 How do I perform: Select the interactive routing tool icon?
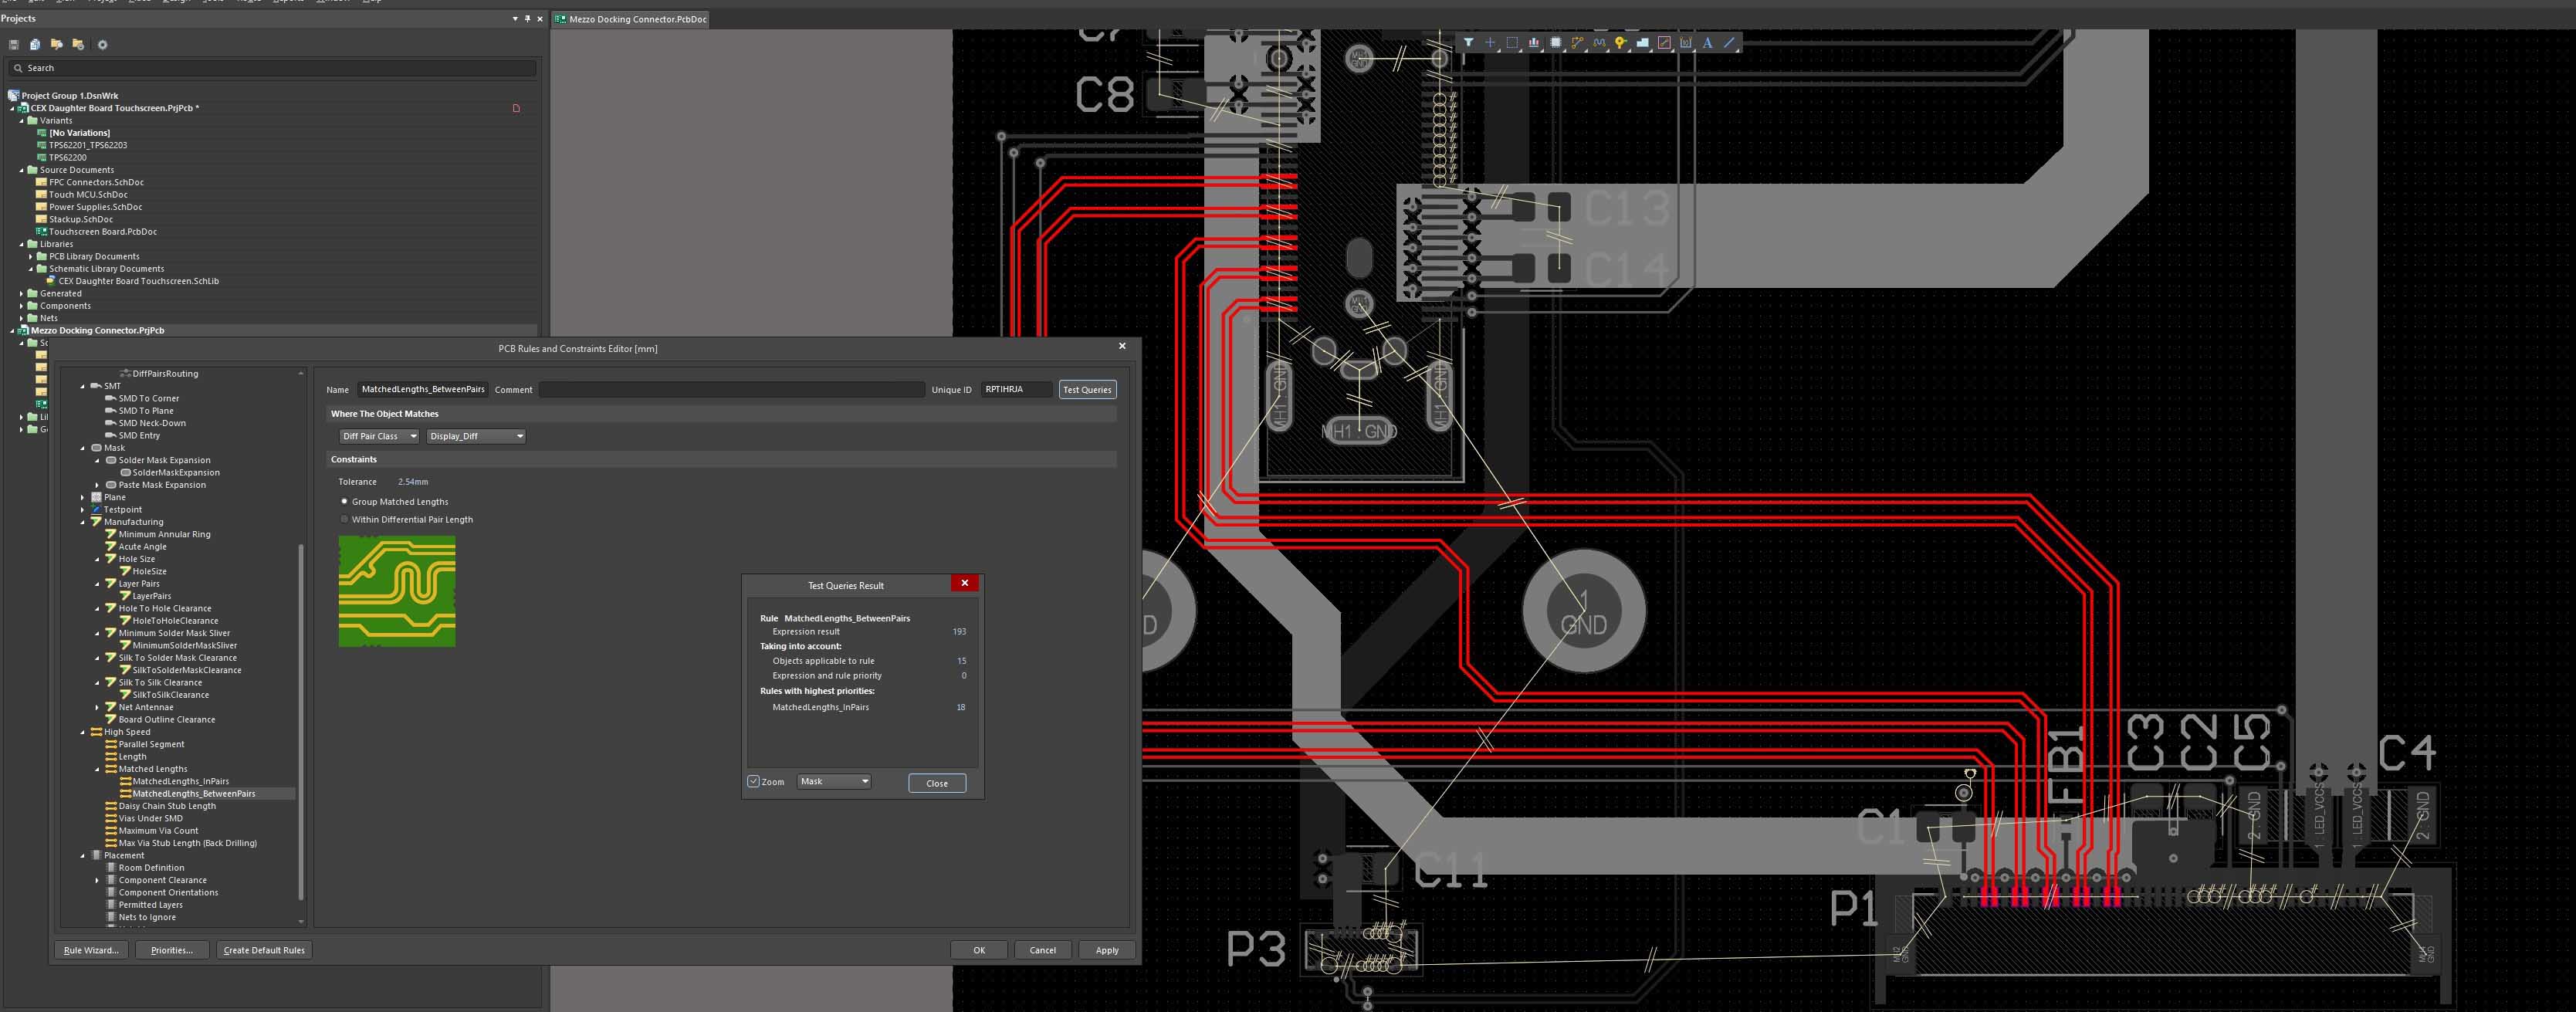(1577, 43)
